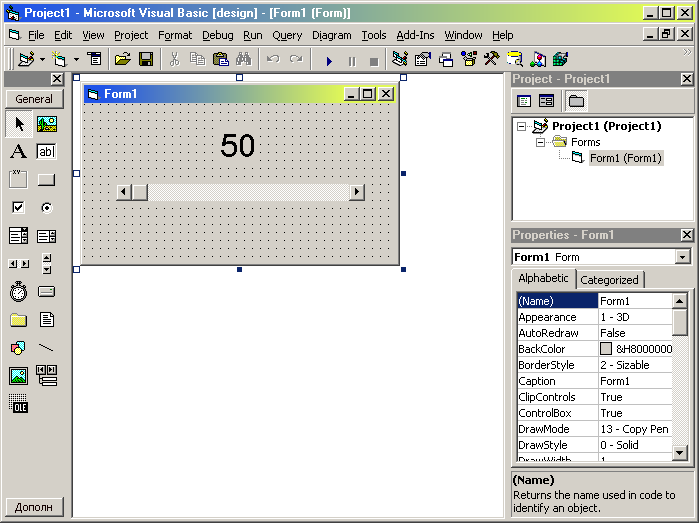Collapse the Forms folder node
The image size is (699, 523).
(x=540, y=142)
